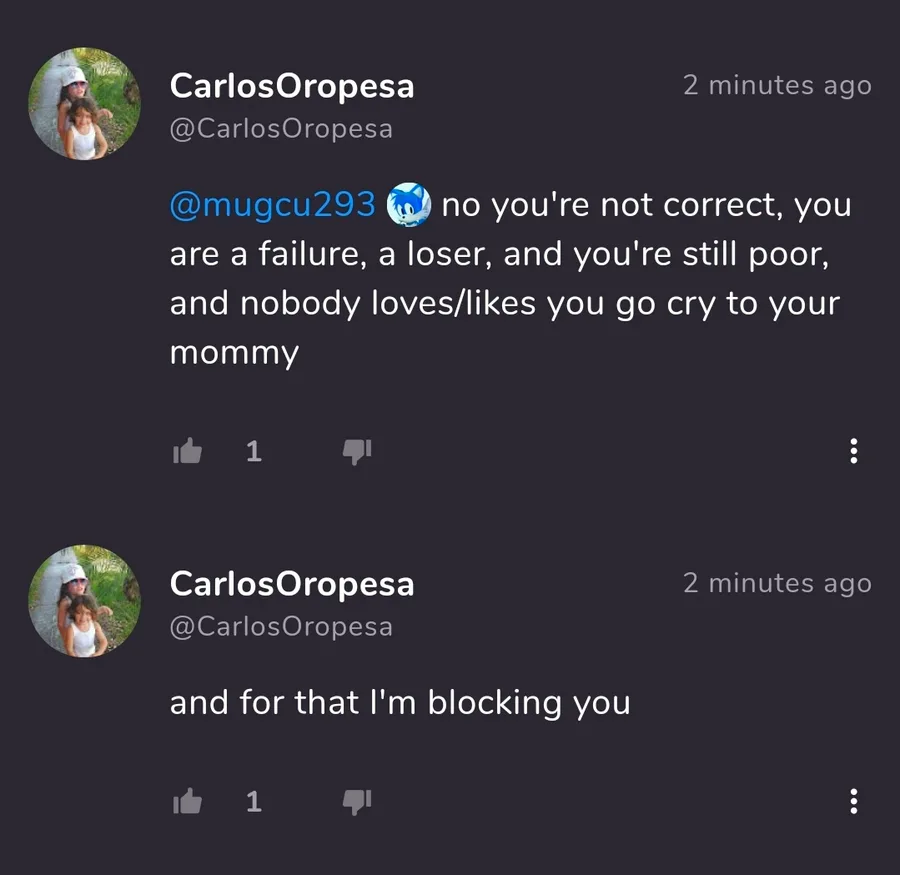This screenshot has height=875, width=900.
Task: Click like count on "blocking you" comment
Action: tap(254, 801)
